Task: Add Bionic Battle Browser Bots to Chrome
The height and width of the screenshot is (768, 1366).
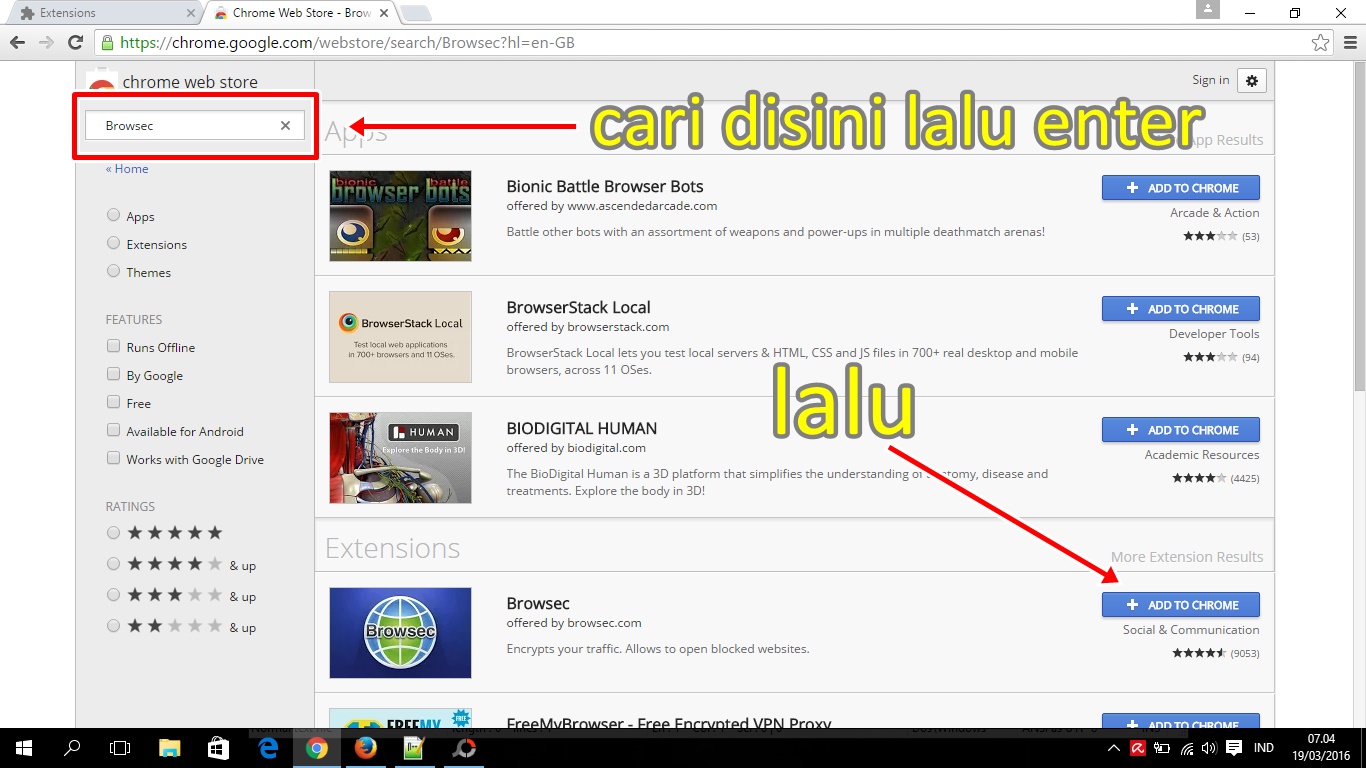Action: point(1180,188)
